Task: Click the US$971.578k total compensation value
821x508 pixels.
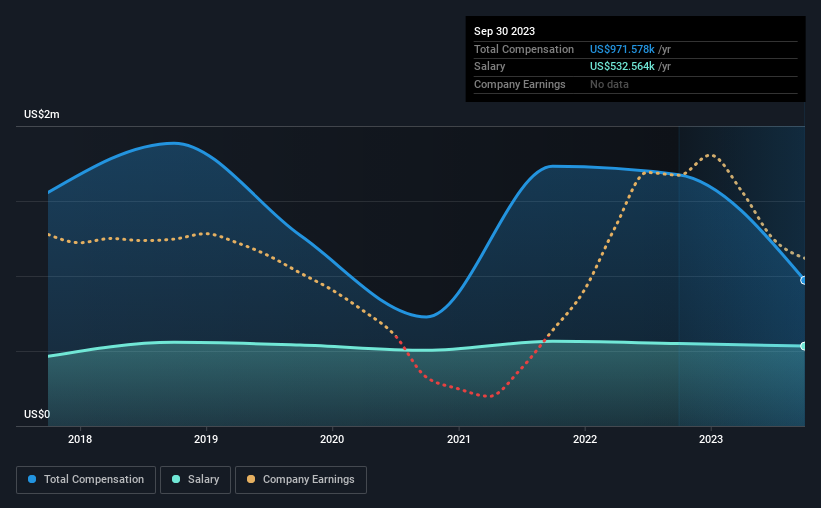Action: coord(622,49)
